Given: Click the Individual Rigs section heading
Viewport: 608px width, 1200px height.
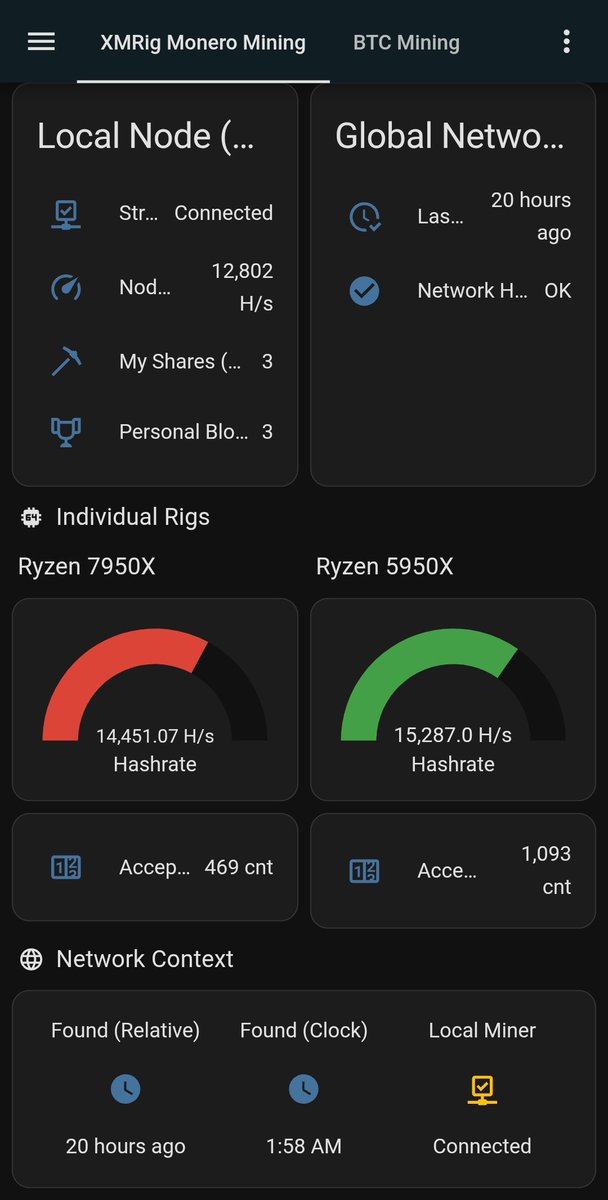Looking at the screenshot, I should tap(133, 517).
